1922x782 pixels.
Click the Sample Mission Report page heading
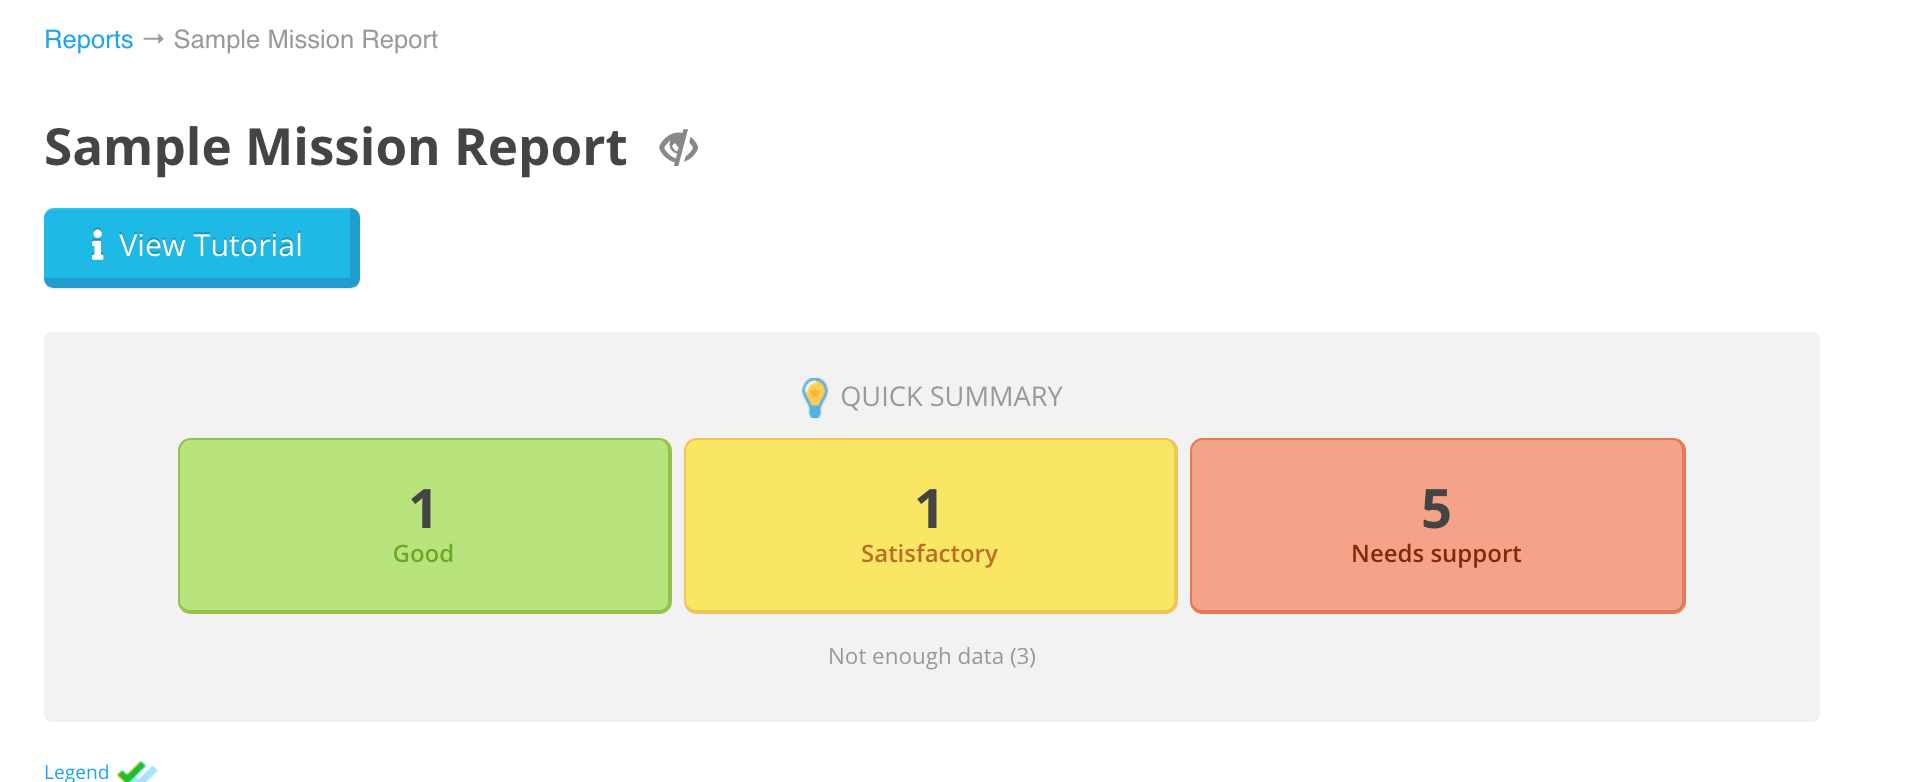pos(335,148)
